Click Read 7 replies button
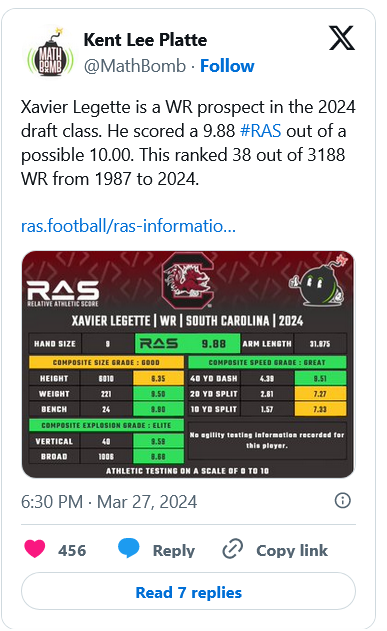The height and width of the screenshot is (631, 387). pyautogui.click(x=188, y=592)
